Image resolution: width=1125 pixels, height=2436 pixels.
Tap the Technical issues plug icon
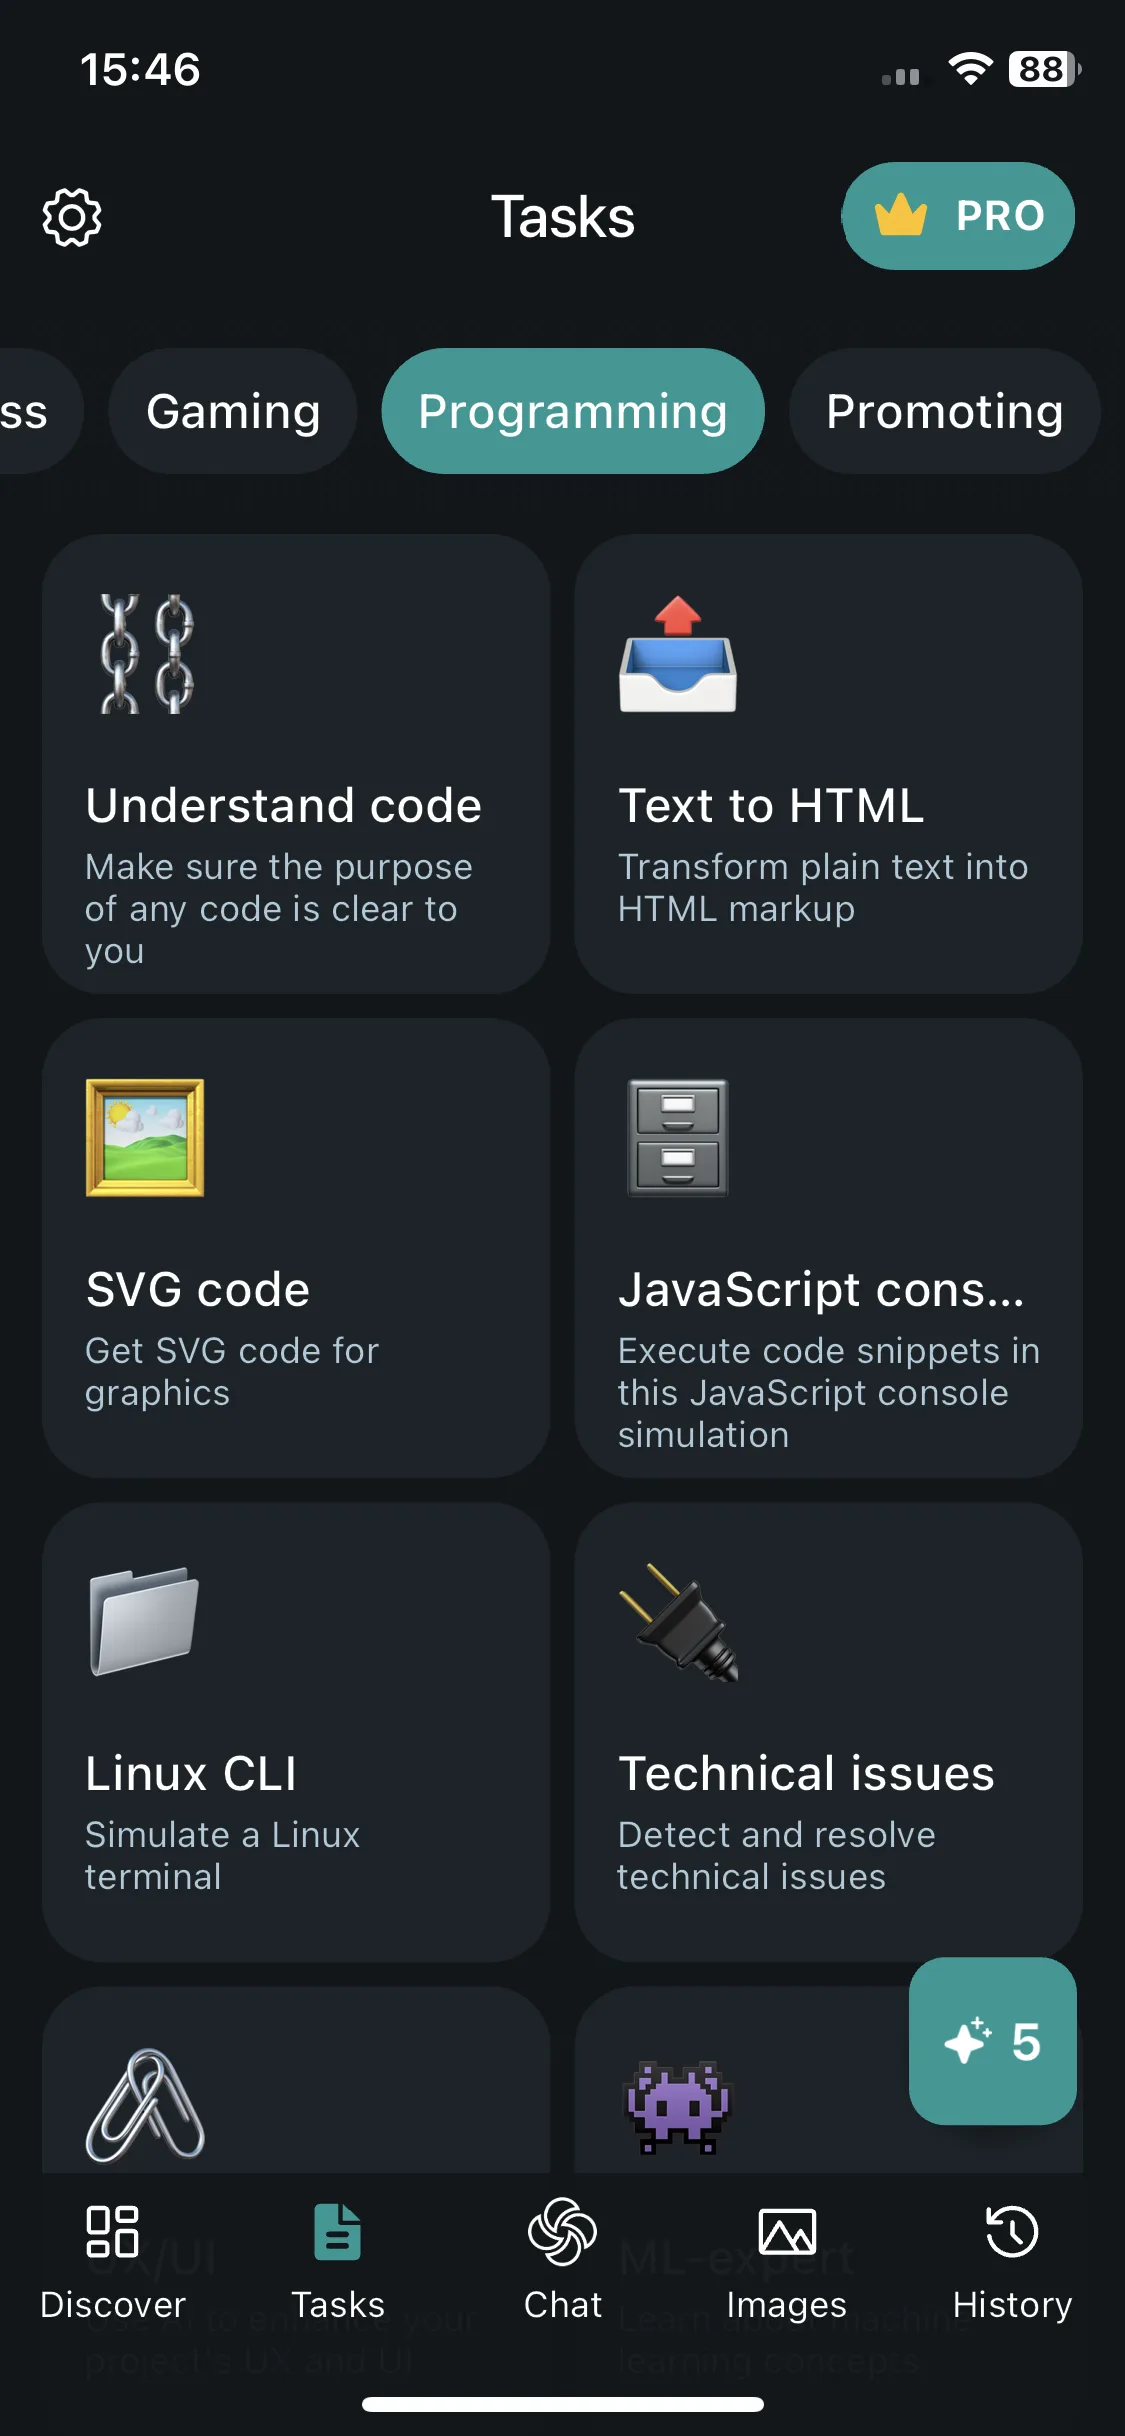click(x=680, y=1622)
